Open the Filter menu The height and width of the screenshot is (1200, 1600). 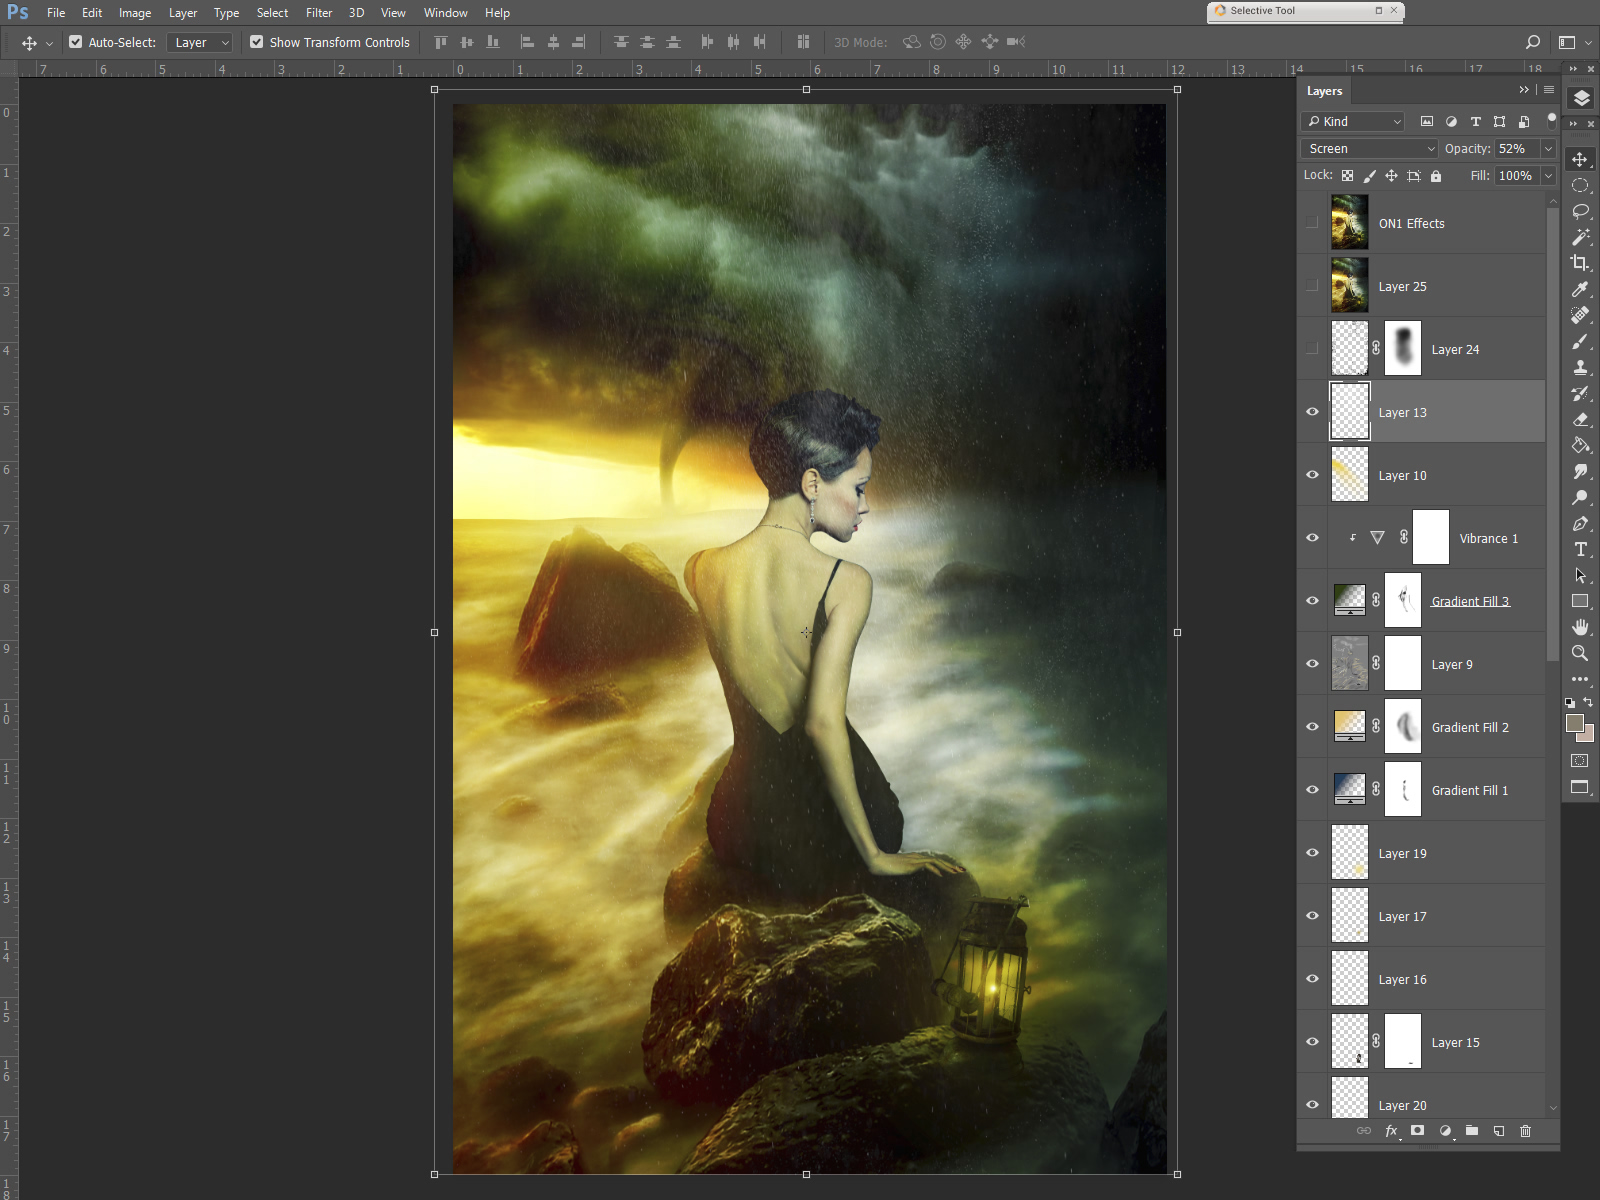coord(318,13)
